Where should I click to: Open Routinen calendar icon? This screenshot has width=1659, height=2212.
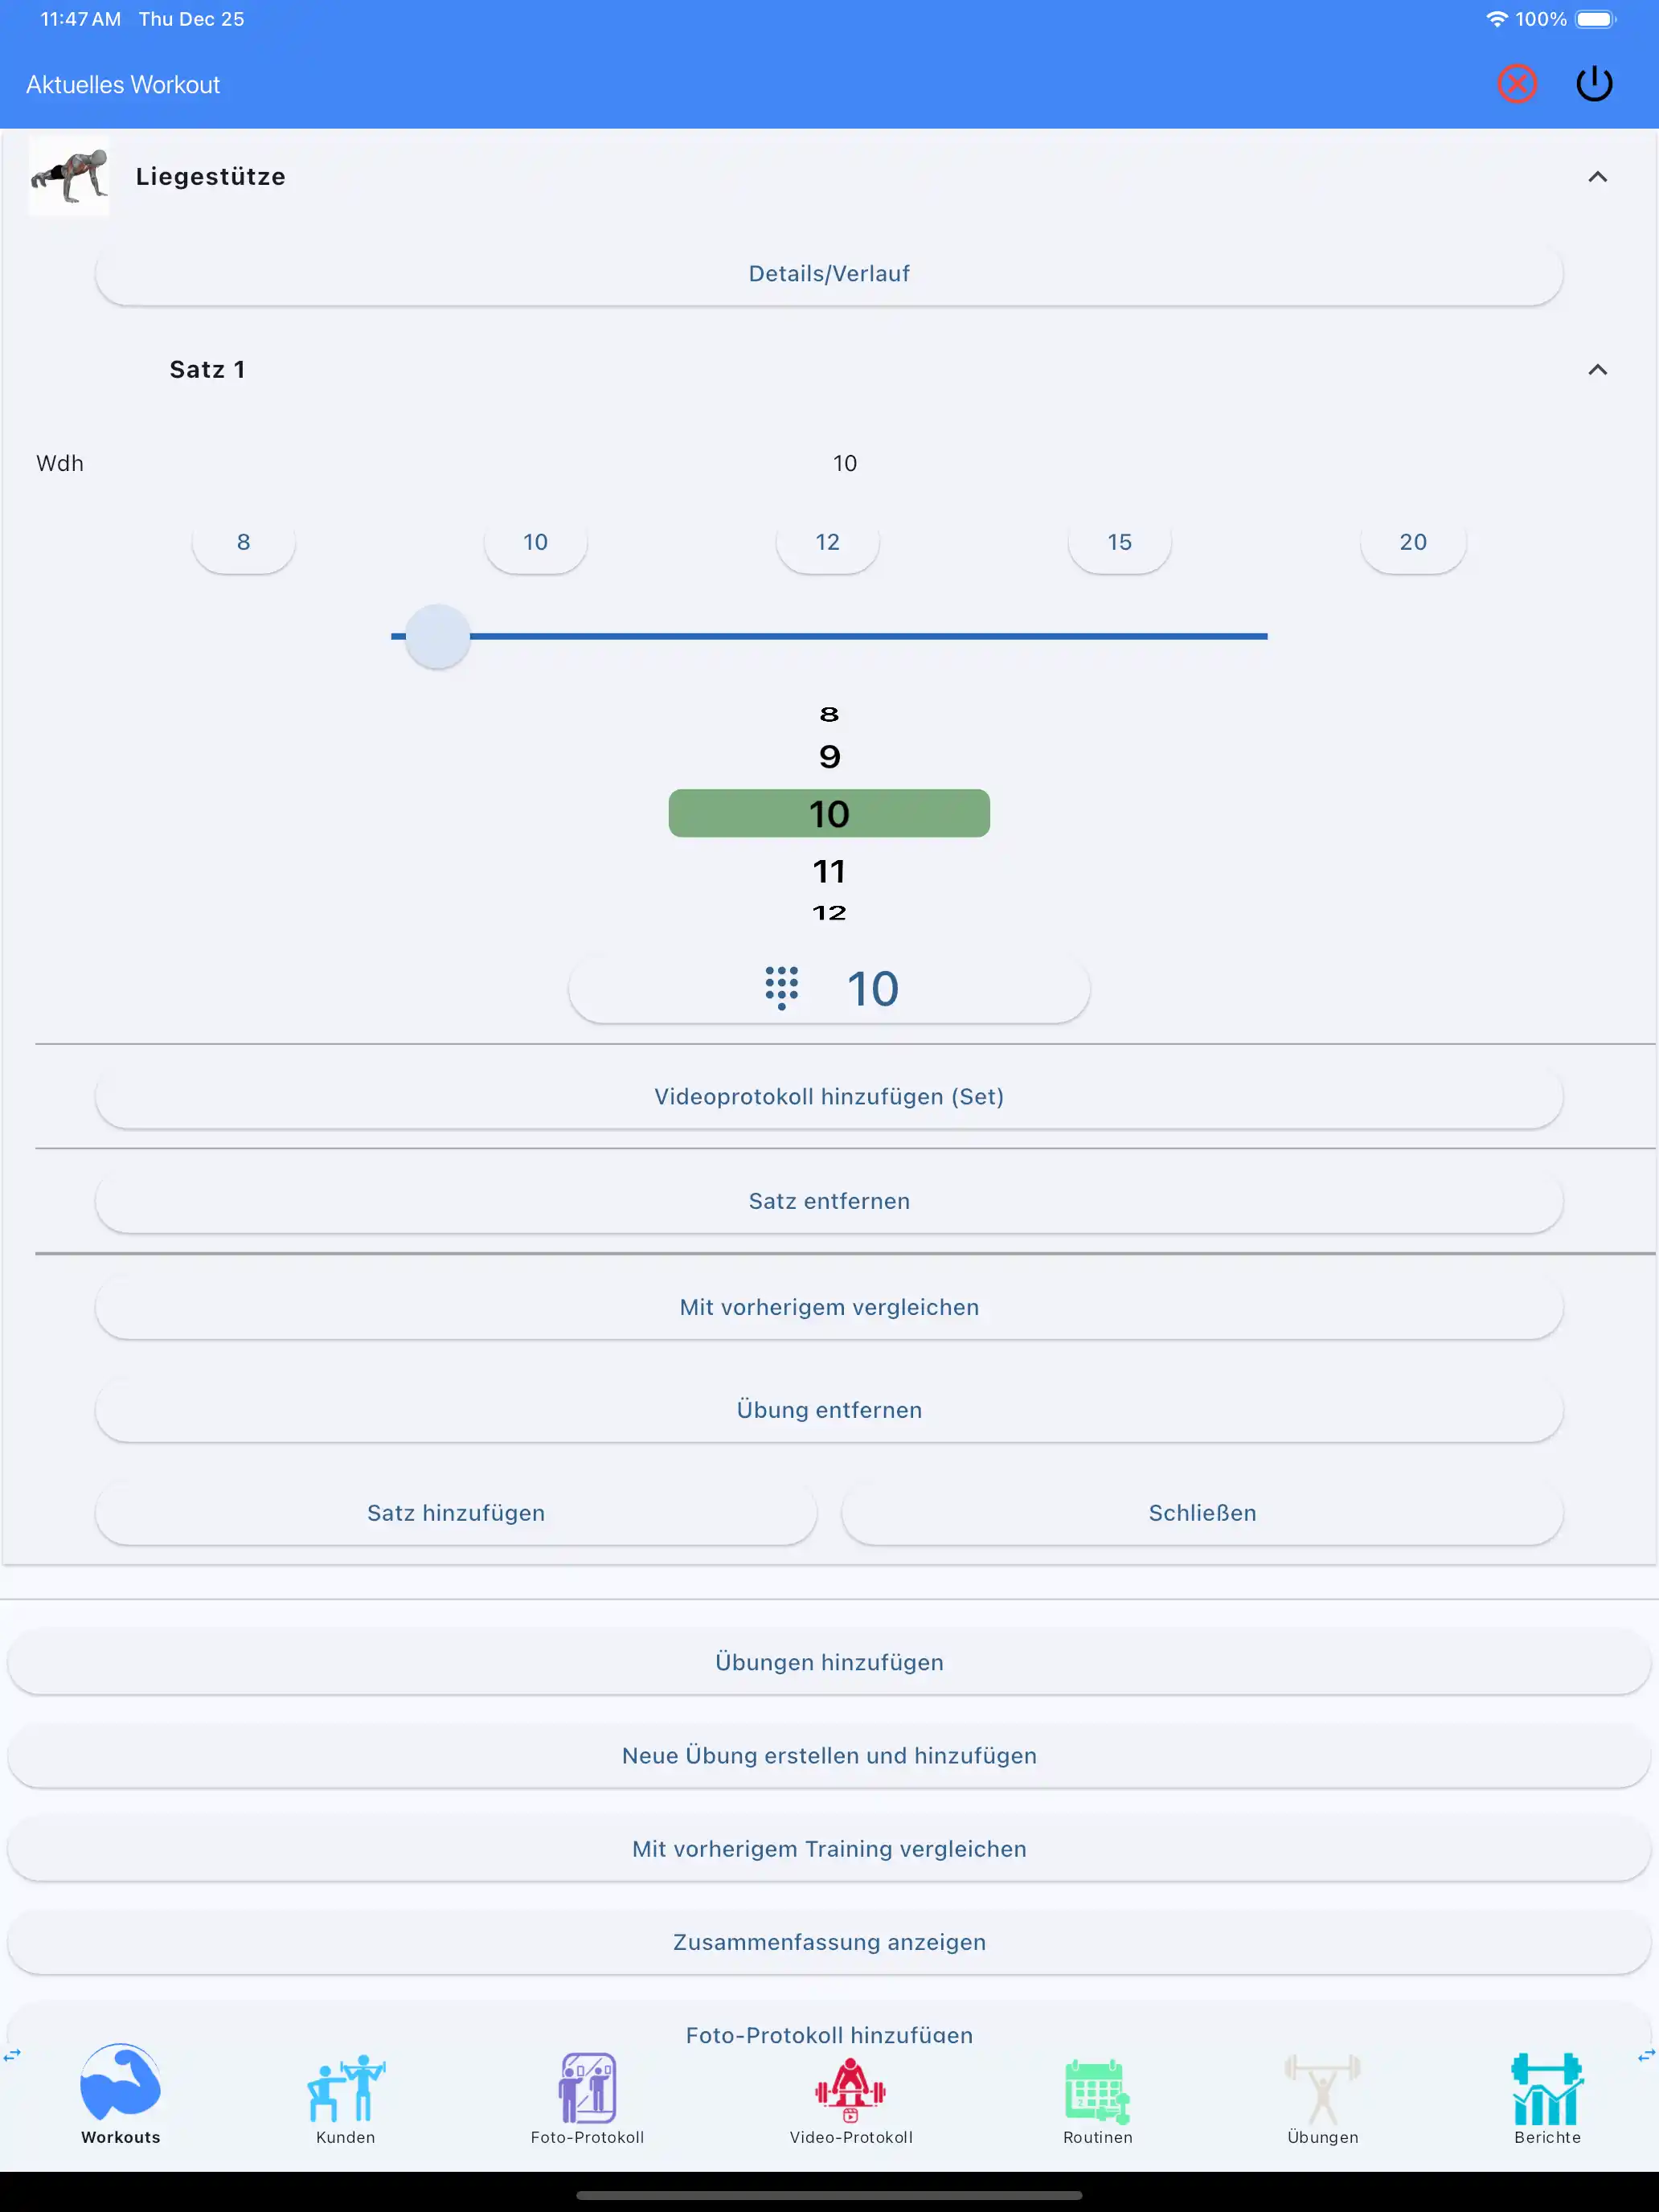[1097, 2090]
